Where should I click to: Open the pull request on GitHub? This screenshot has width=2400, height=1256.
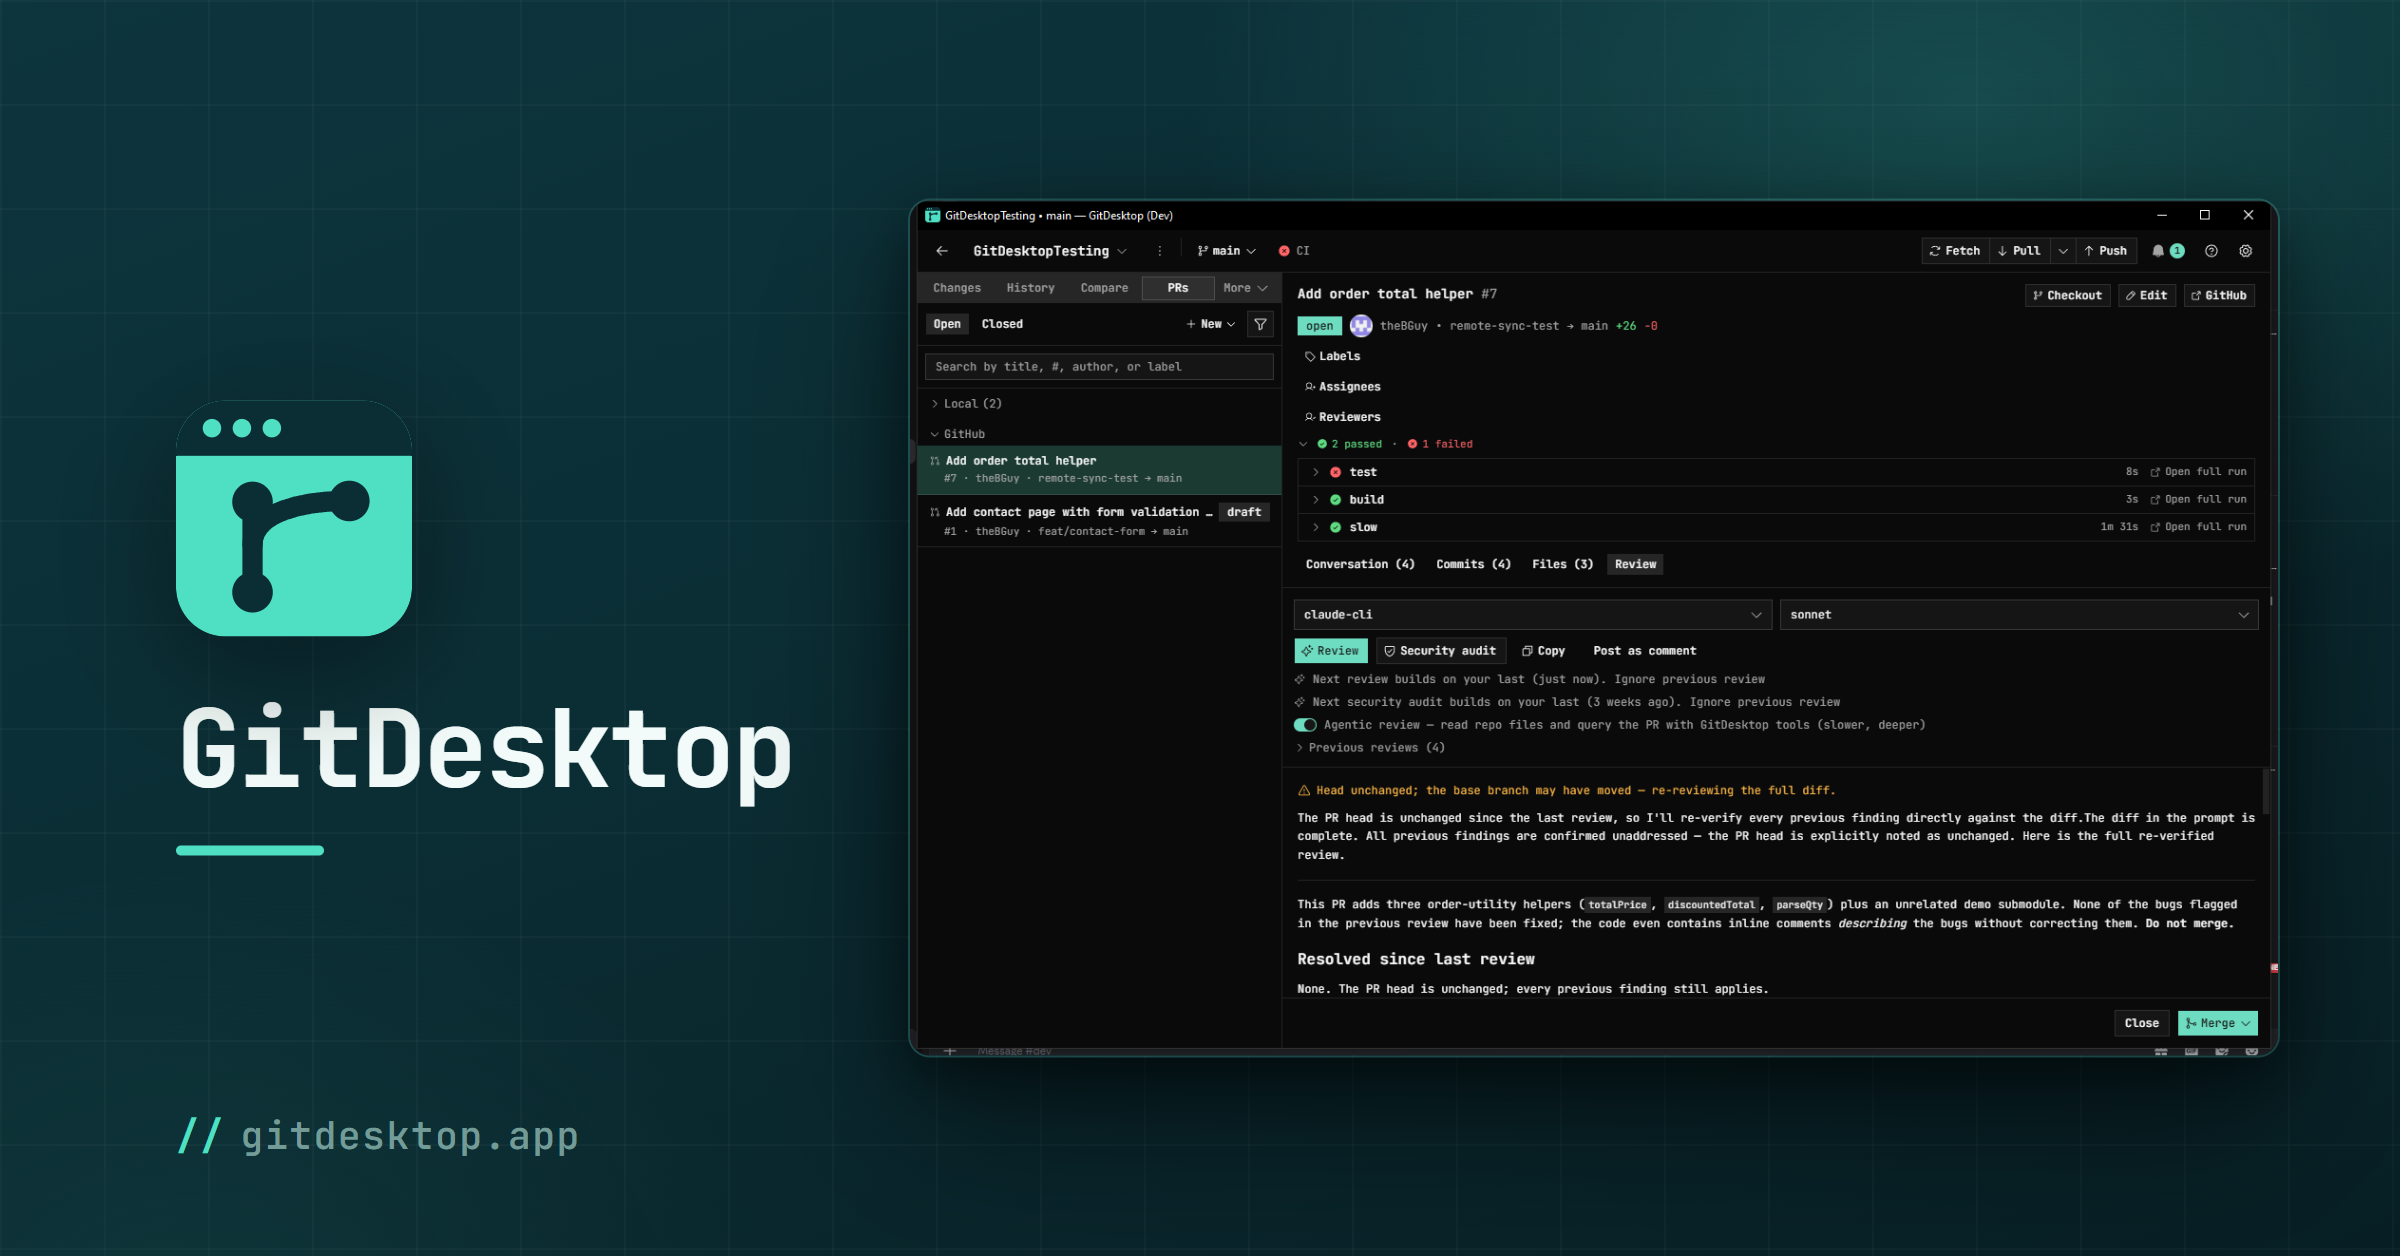pos(2219,295)
